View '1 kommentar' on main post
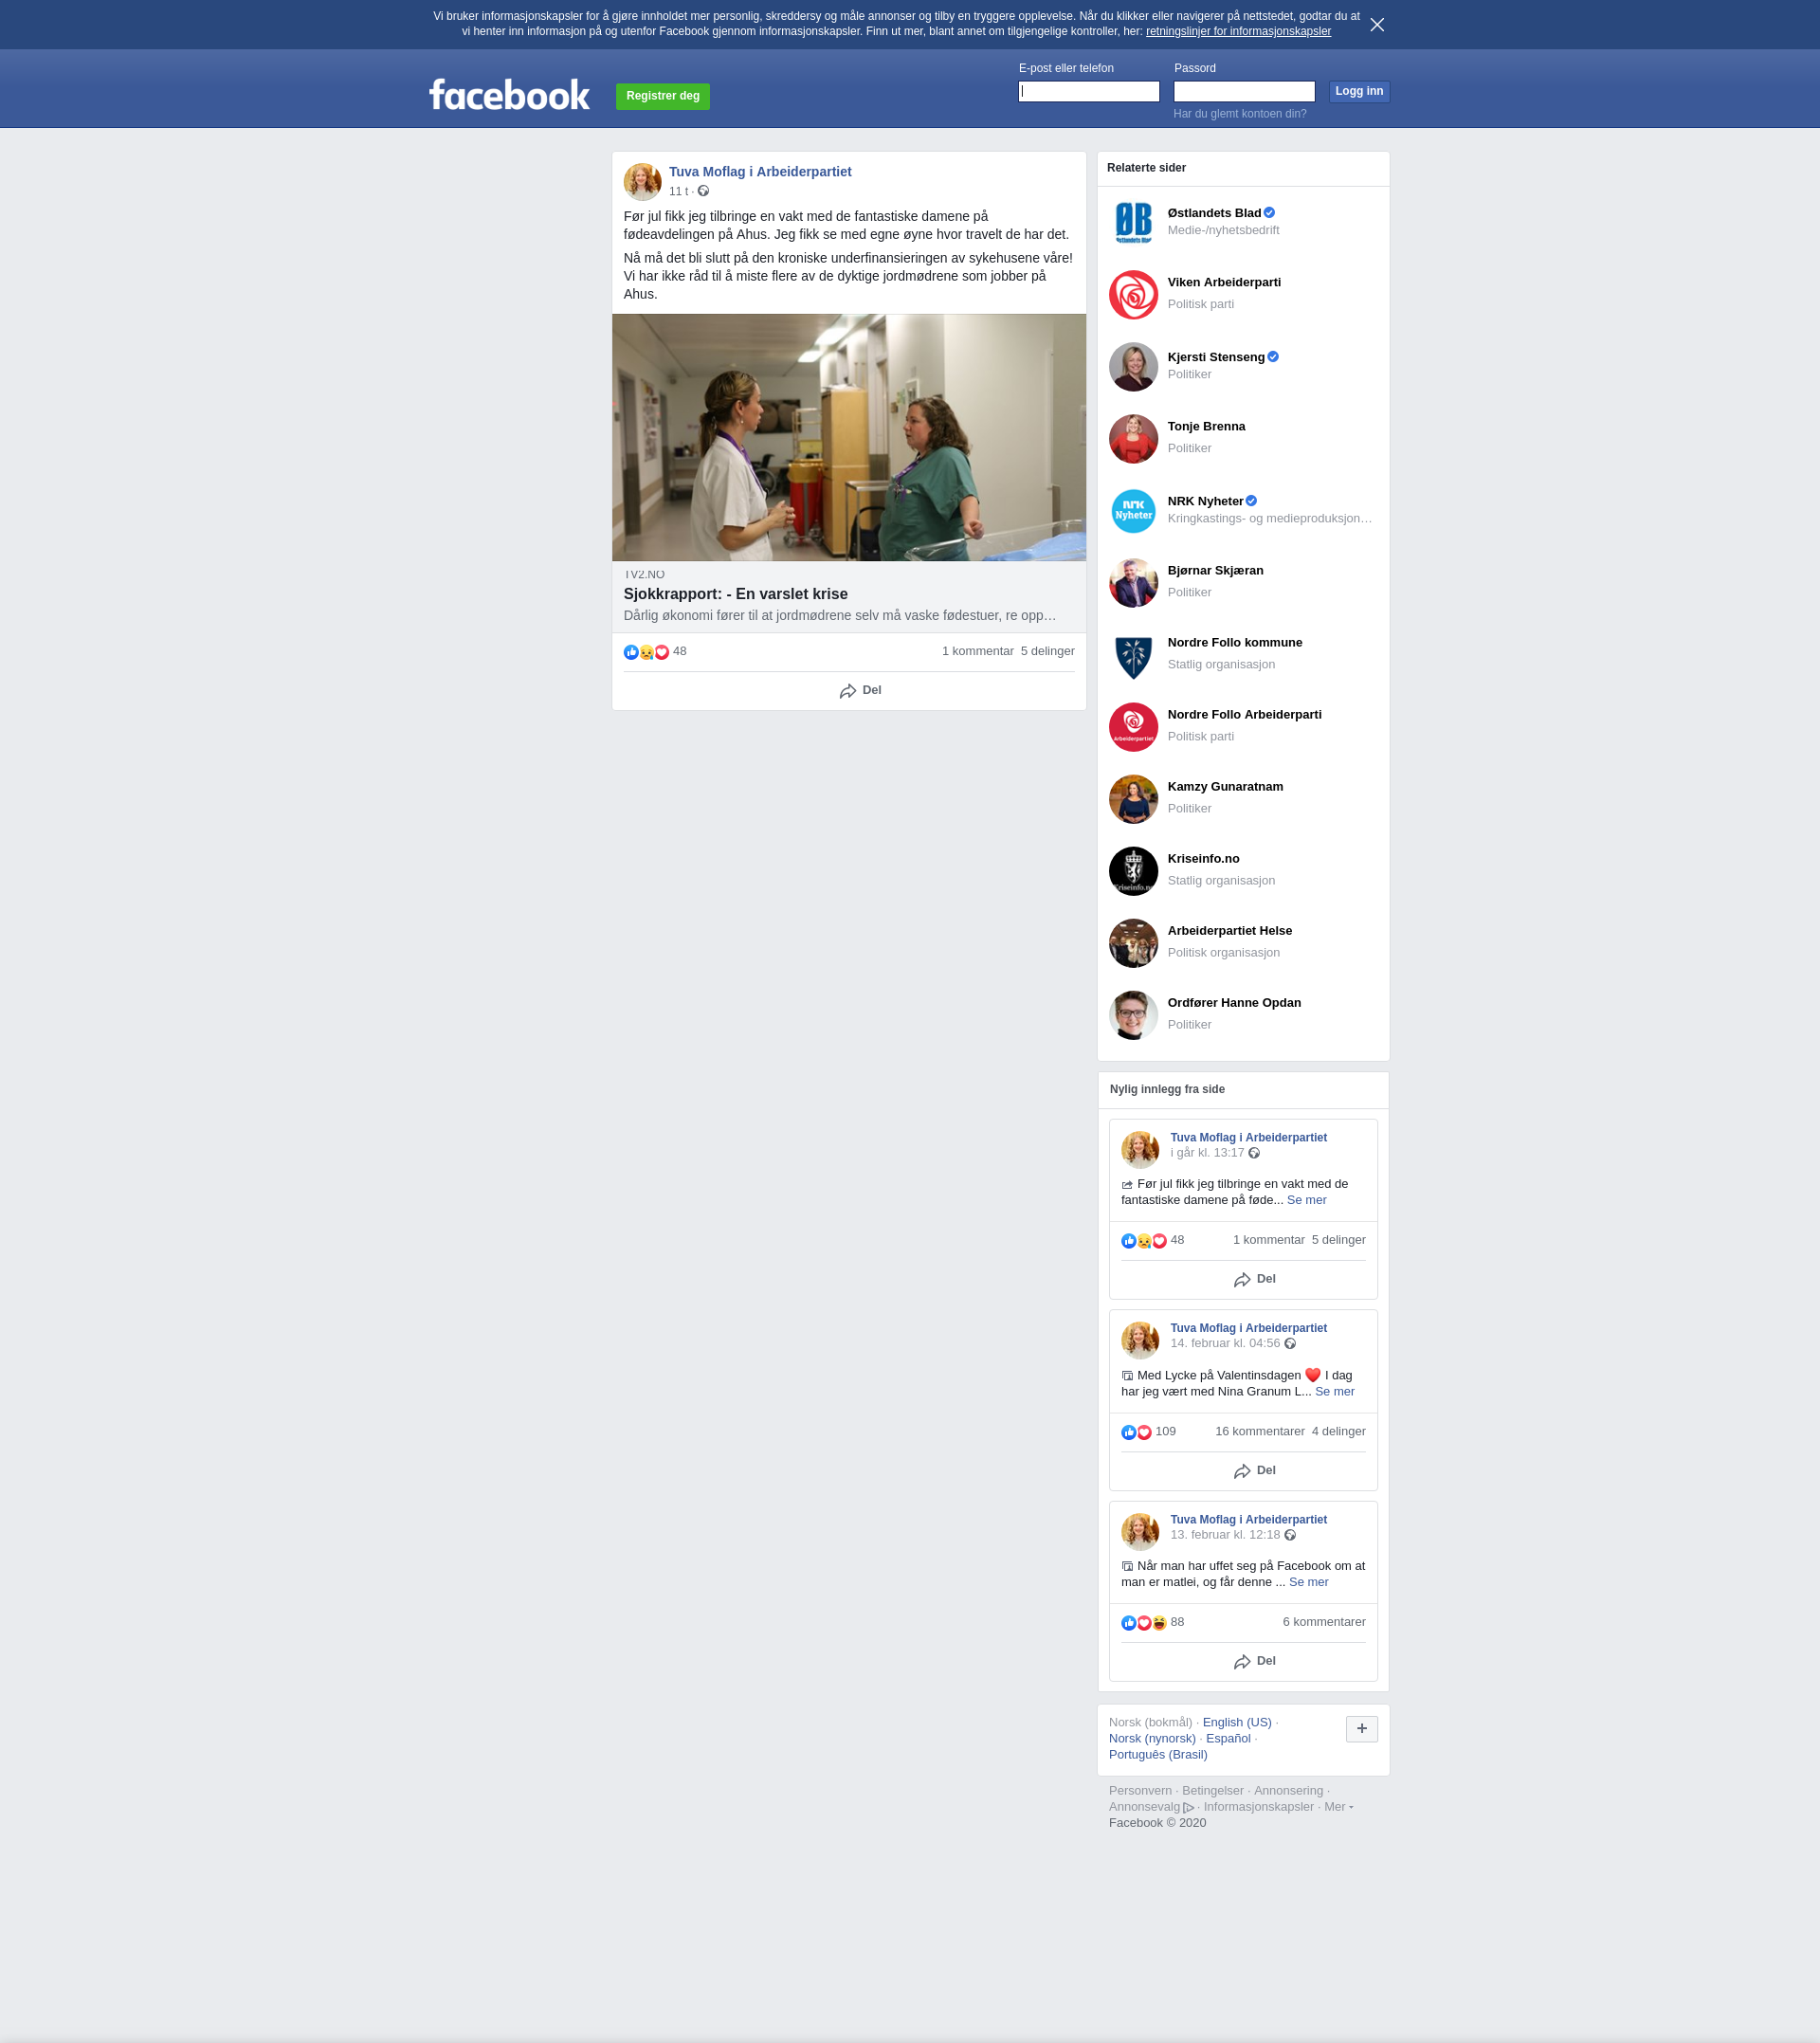The width and height of the screenshot is (1820, 2043). coord(977,651)
